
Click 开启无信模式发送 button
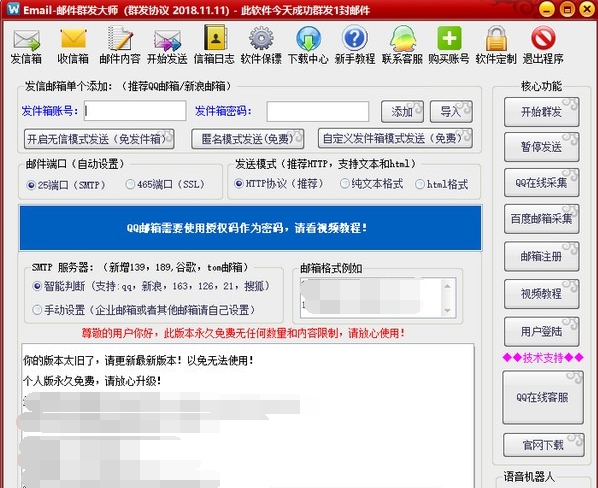point(99,139)
